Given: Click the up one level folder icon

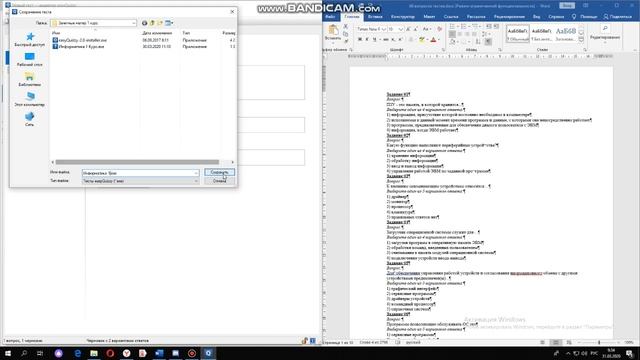Looking at the screenshot, I should 152,23.
